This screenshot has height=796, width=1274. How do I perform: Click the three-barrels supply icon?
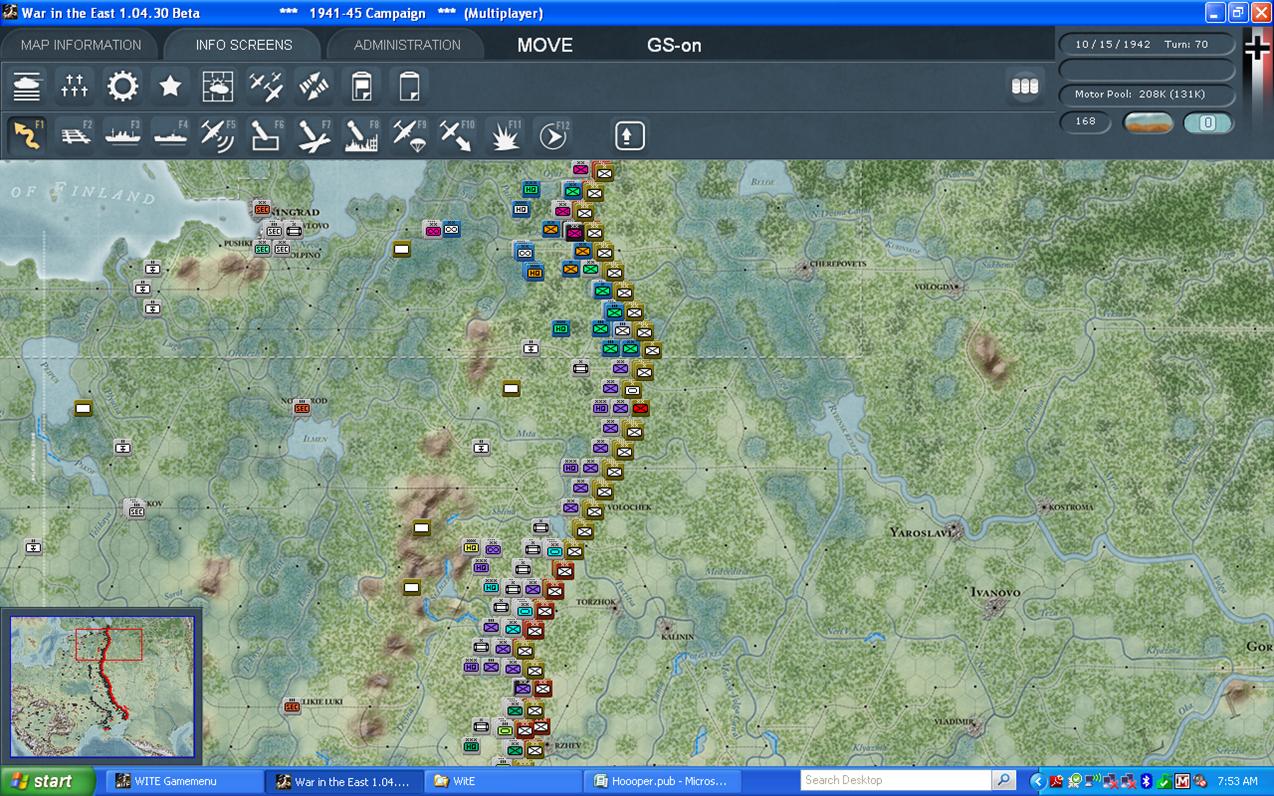pos(1025,86)
